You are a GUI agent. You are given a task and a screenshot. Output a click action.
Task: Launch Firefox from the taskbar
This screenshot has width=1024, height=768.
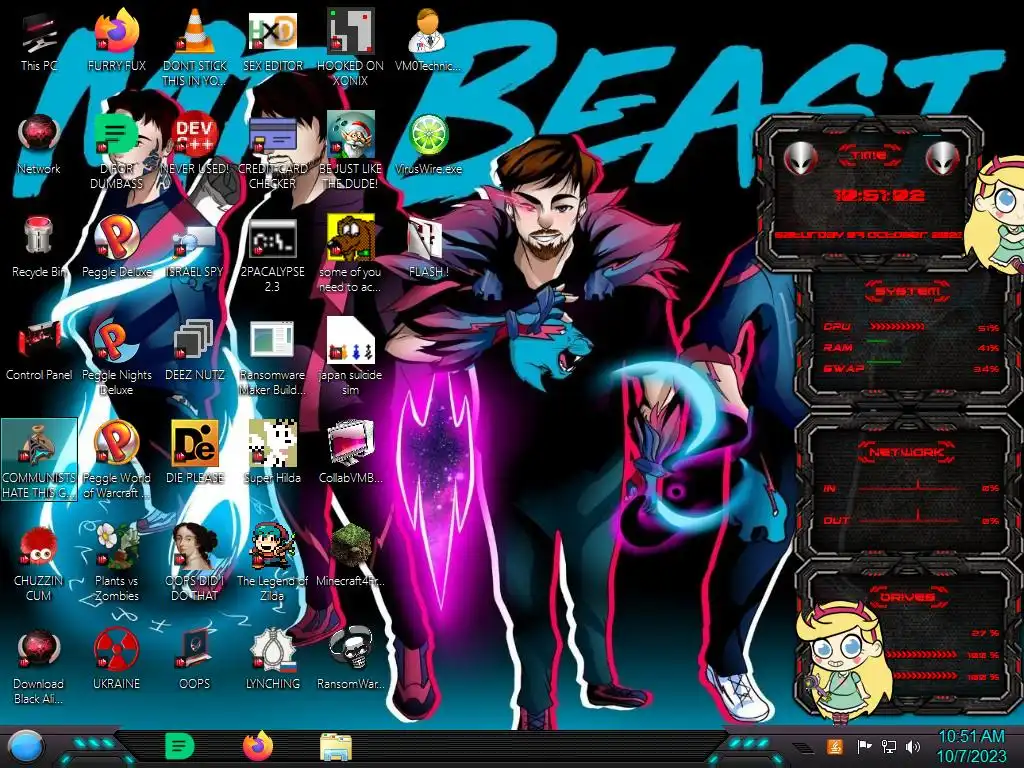click(258, 746)
